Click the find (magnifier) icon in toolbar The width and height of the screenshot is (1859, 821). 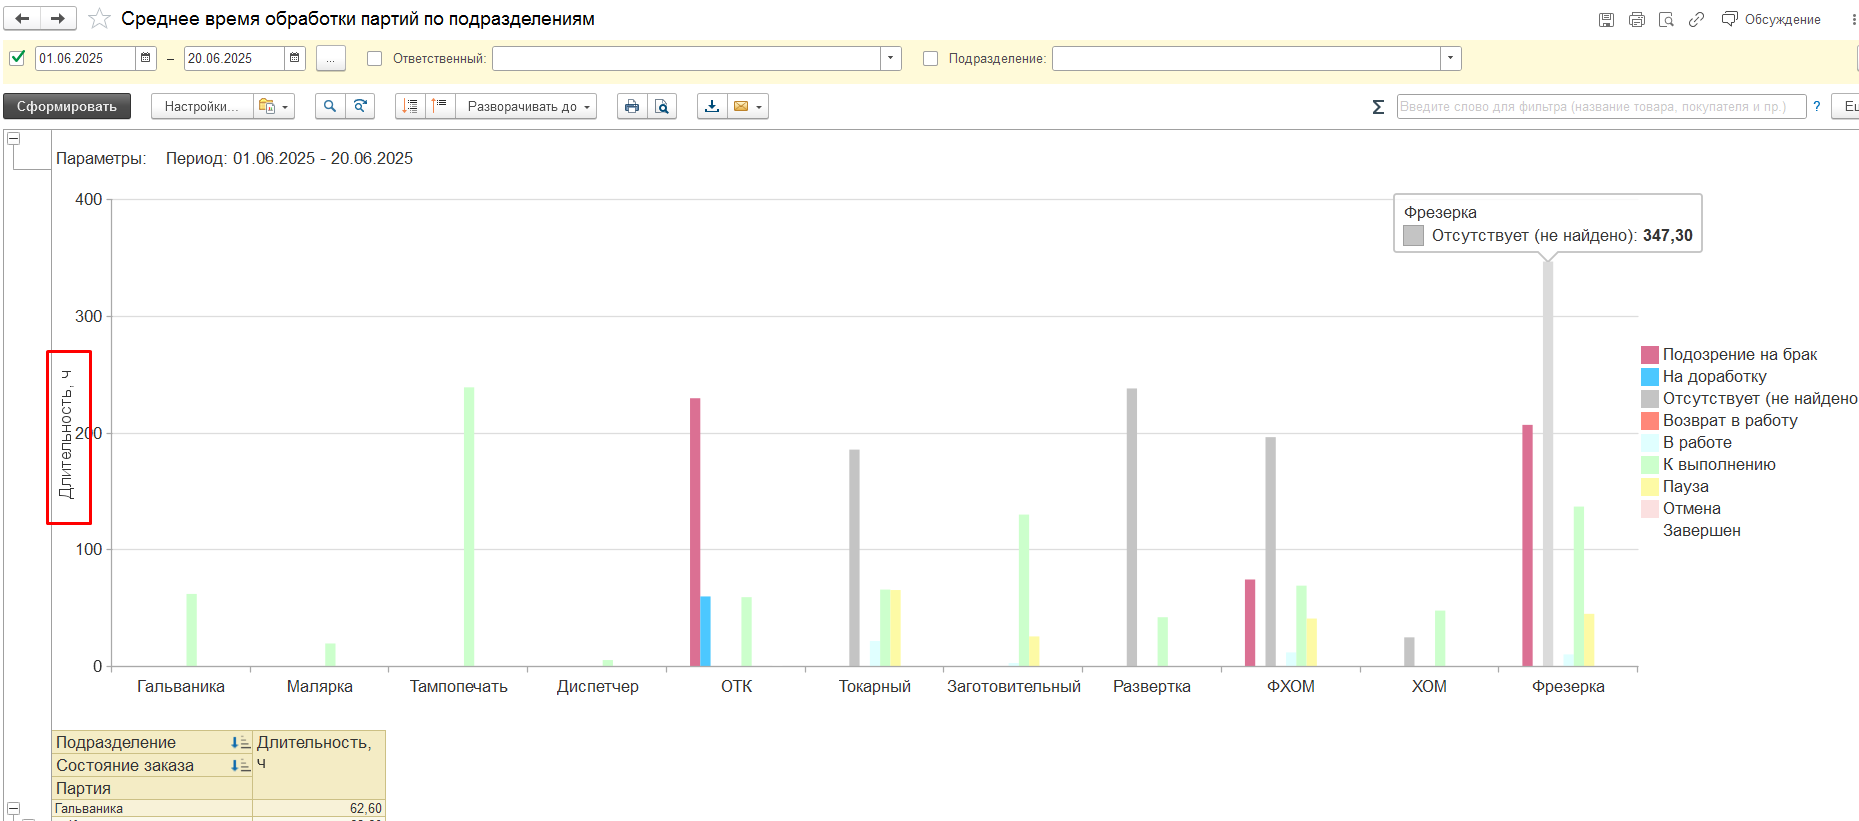point(330,106)
